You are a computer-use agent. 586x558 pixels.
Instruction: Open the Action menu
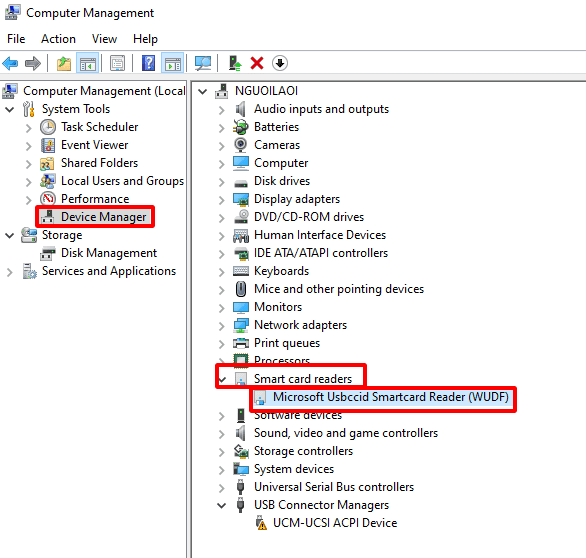[x=58, y=39]
